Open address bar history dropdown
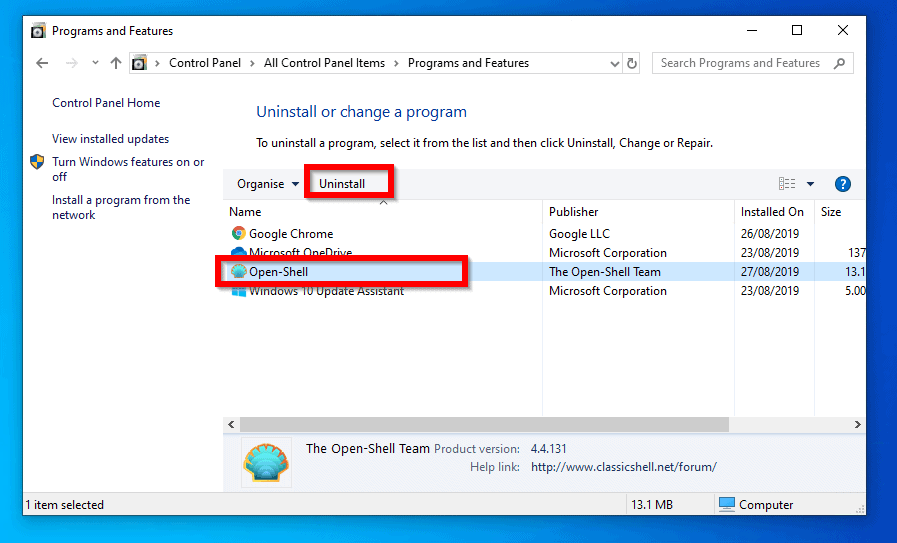This screenshot has width=897, height=543. pos(614,64)
